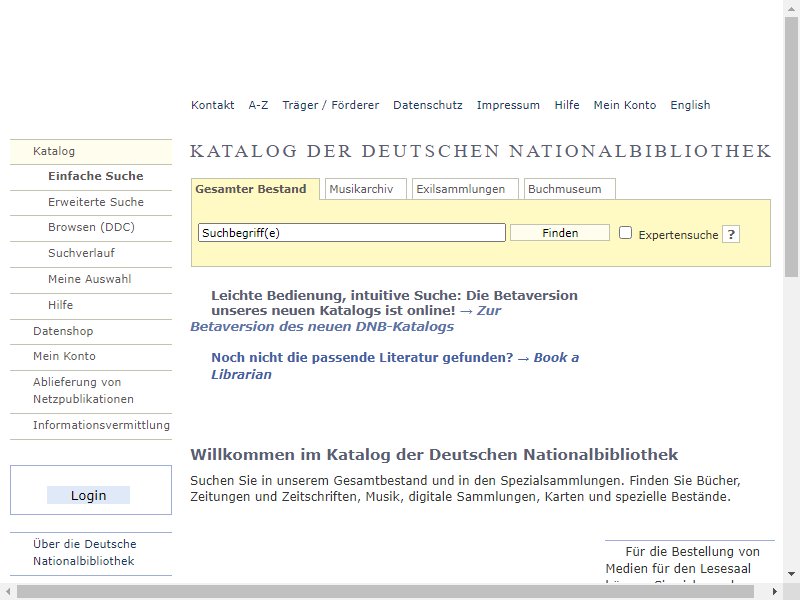Viewport: 800px width, 600px height.
Task: Open the A-Z index link
Action: (x=258, y=105)
